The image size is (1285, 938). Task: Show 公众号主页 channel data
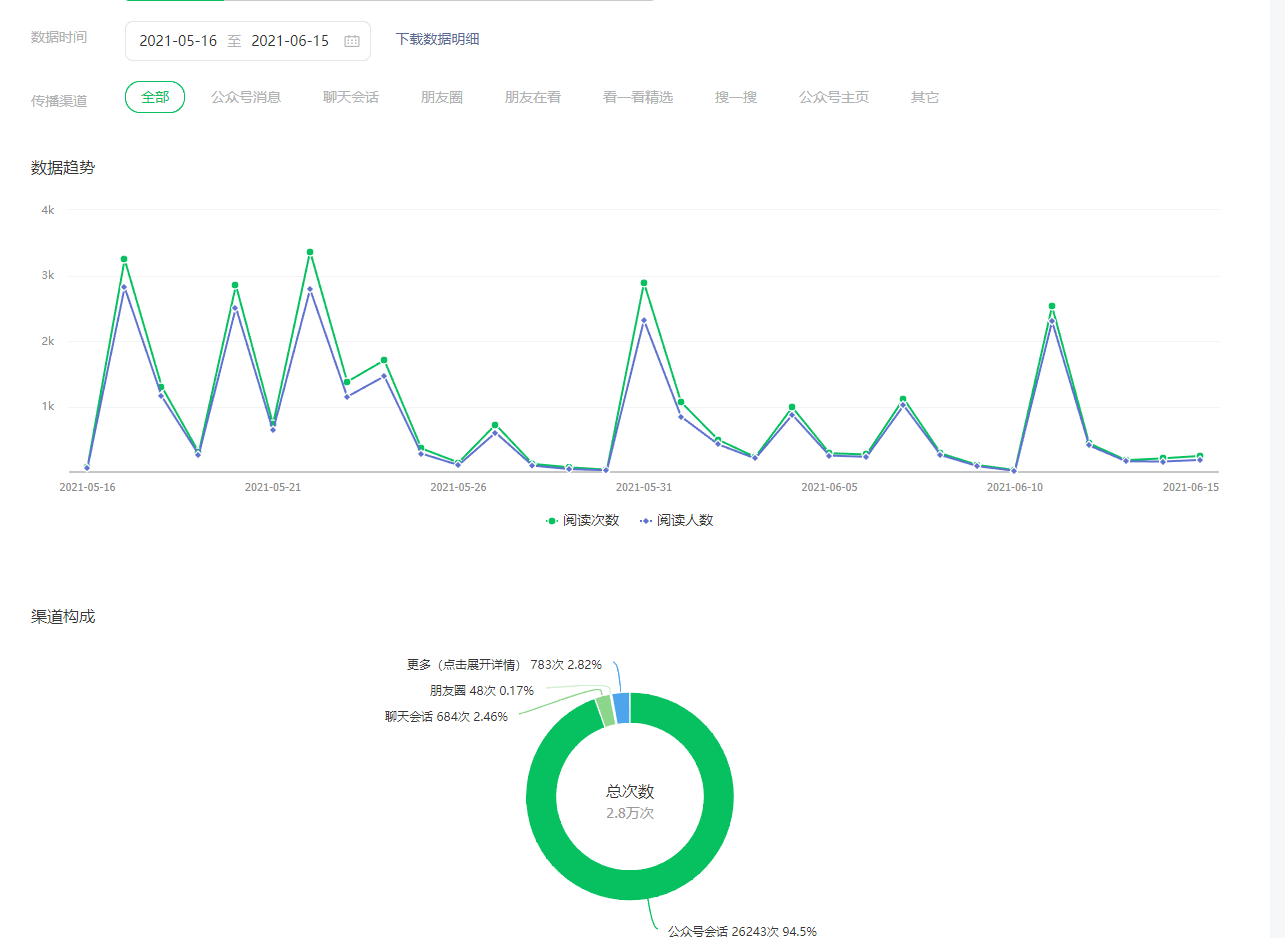point(833,97)
